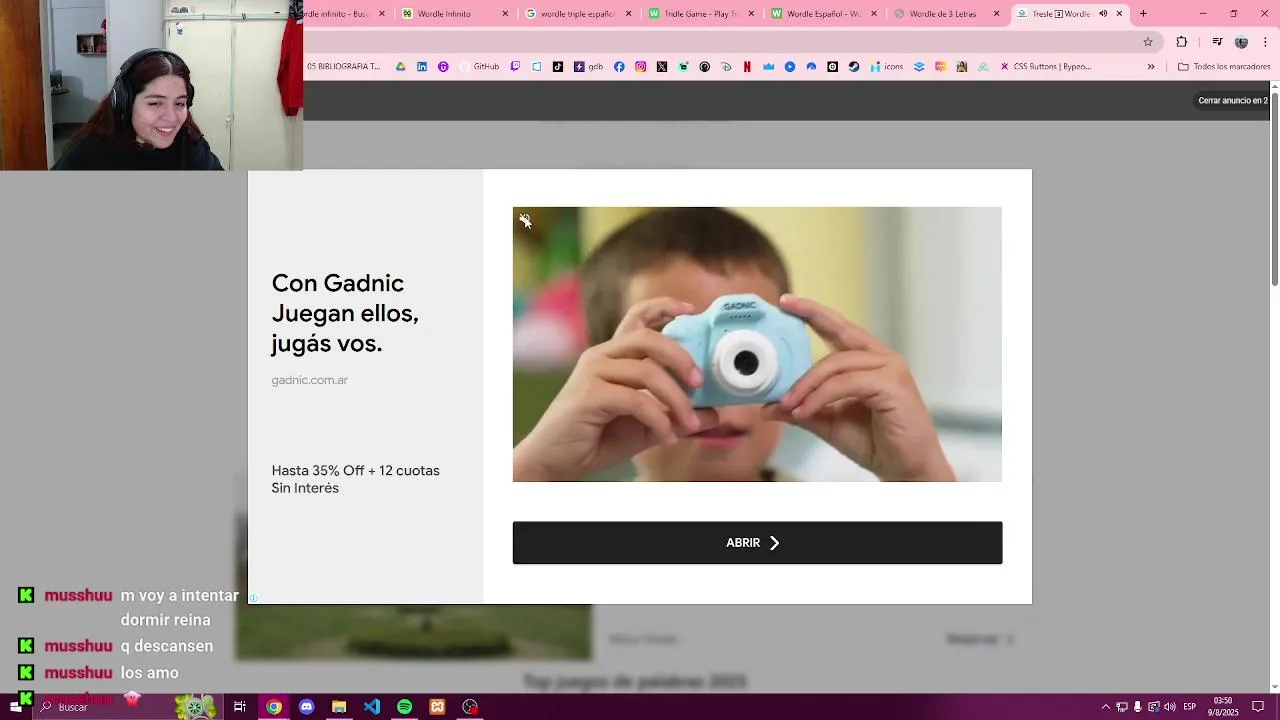Open the Instagram bookmark
The width and height of the screenshot is (1280, 720).
pyautogui.click(x=641, y=67)
